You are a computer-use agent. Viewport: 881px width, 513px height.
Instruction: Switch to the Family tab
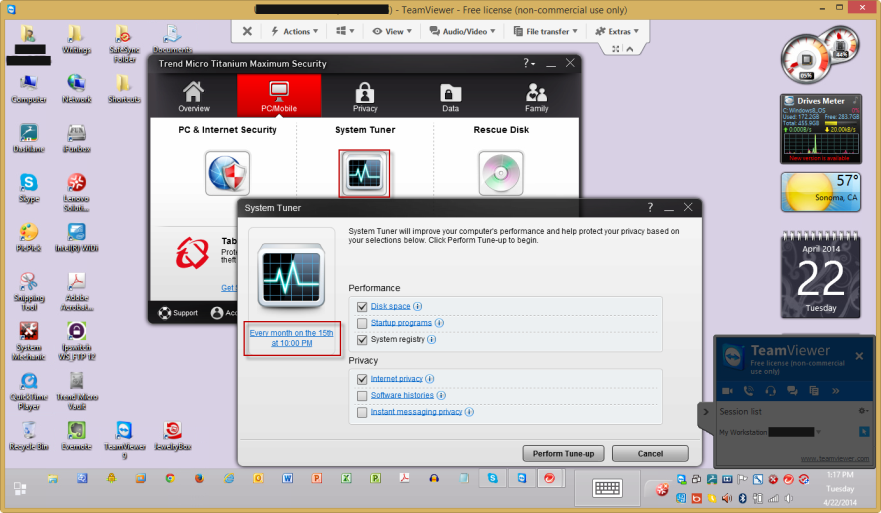click(536, 97)
